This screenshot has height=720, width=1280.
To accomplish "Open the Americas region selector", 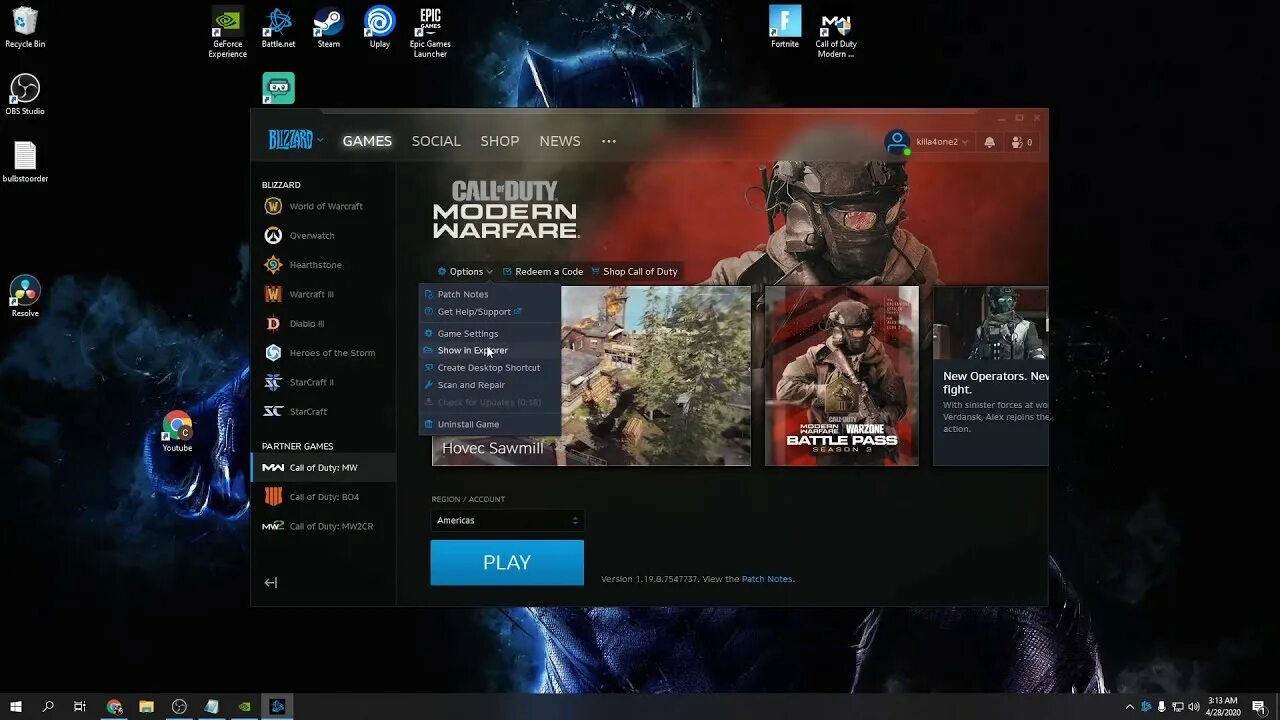I will (507, 520).
